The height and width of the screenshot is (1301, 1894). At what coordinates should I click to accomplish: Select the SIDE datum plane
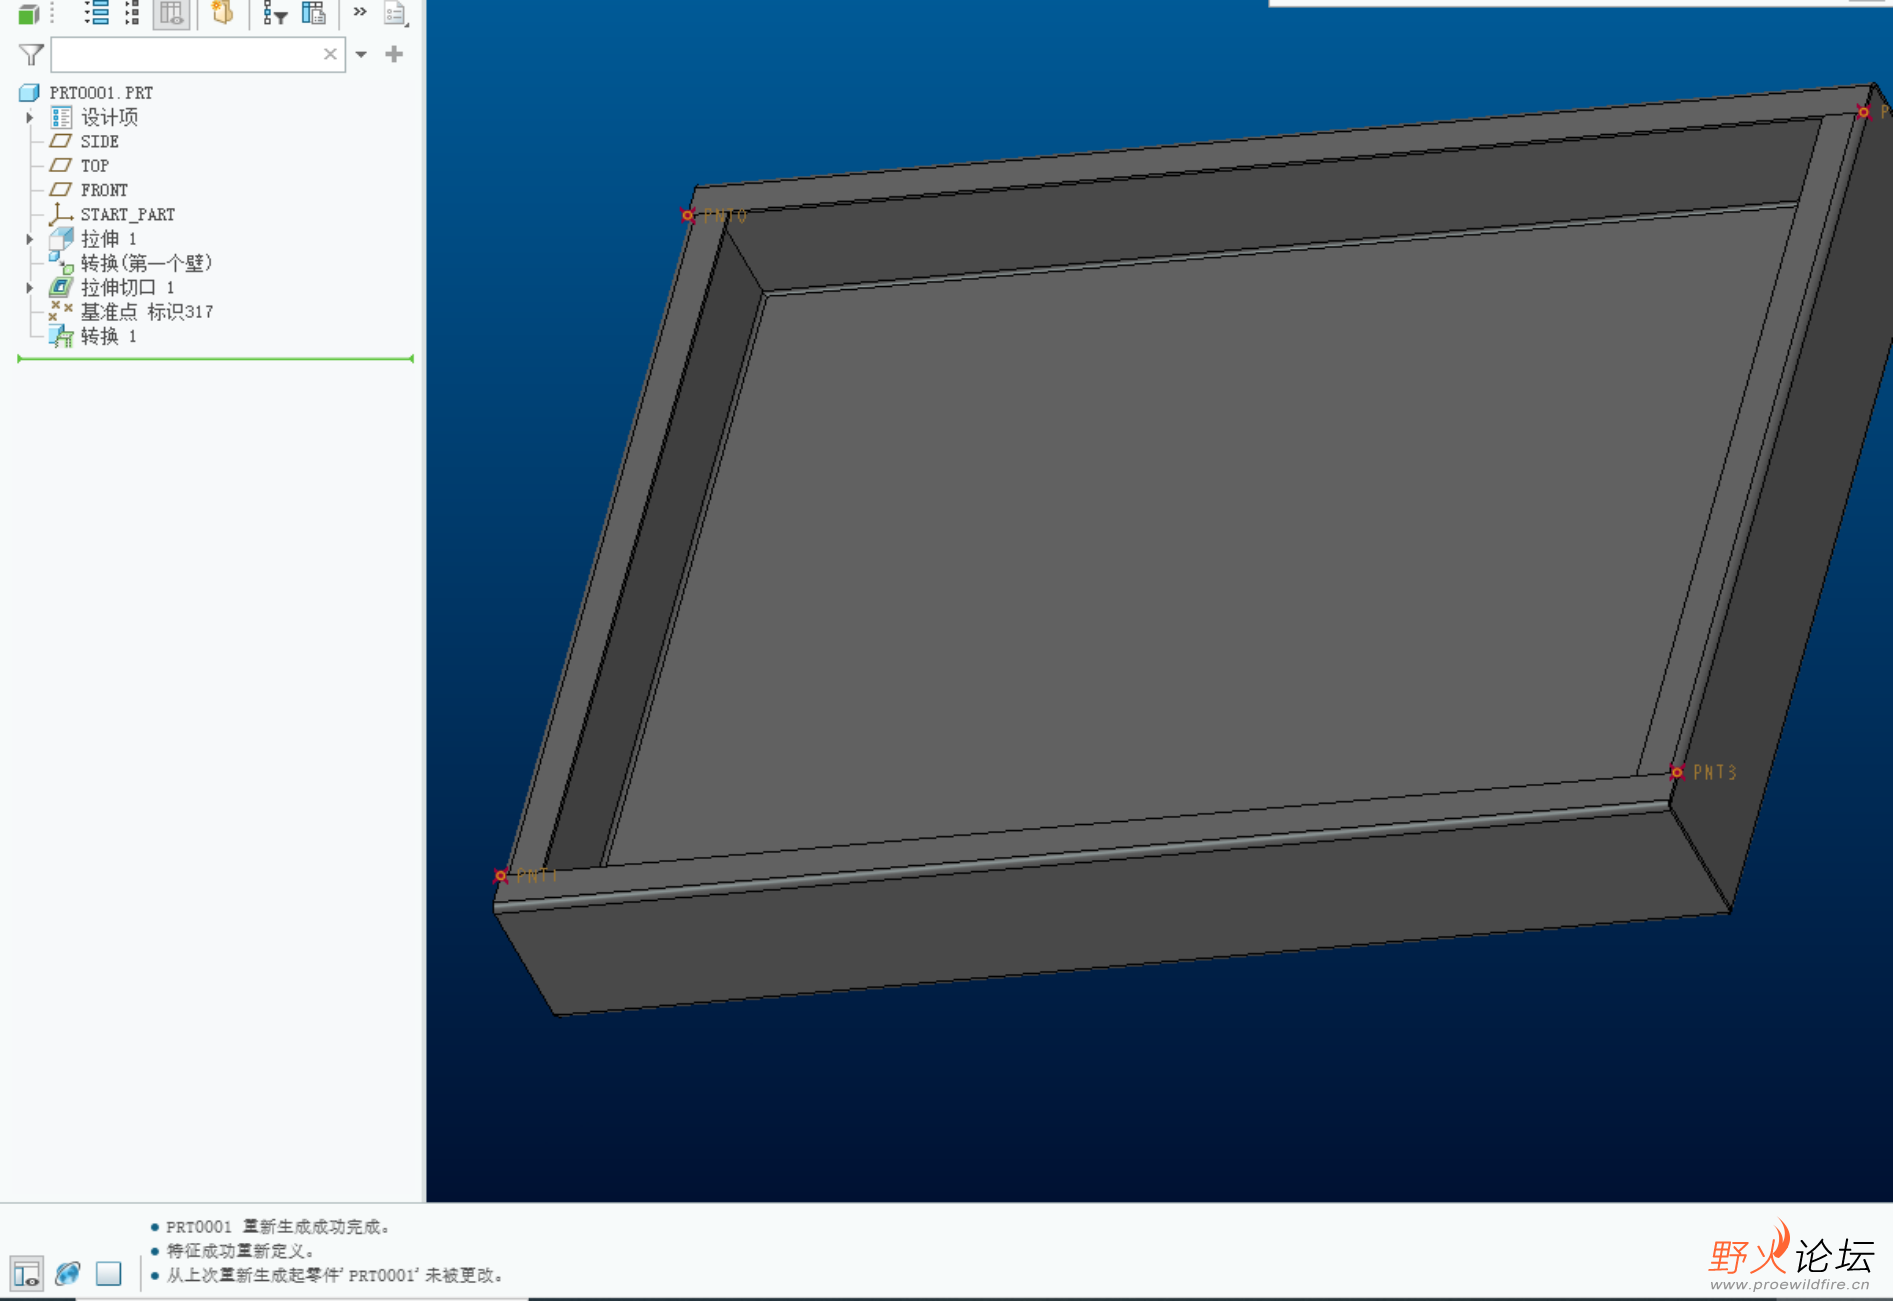(99, 142)
